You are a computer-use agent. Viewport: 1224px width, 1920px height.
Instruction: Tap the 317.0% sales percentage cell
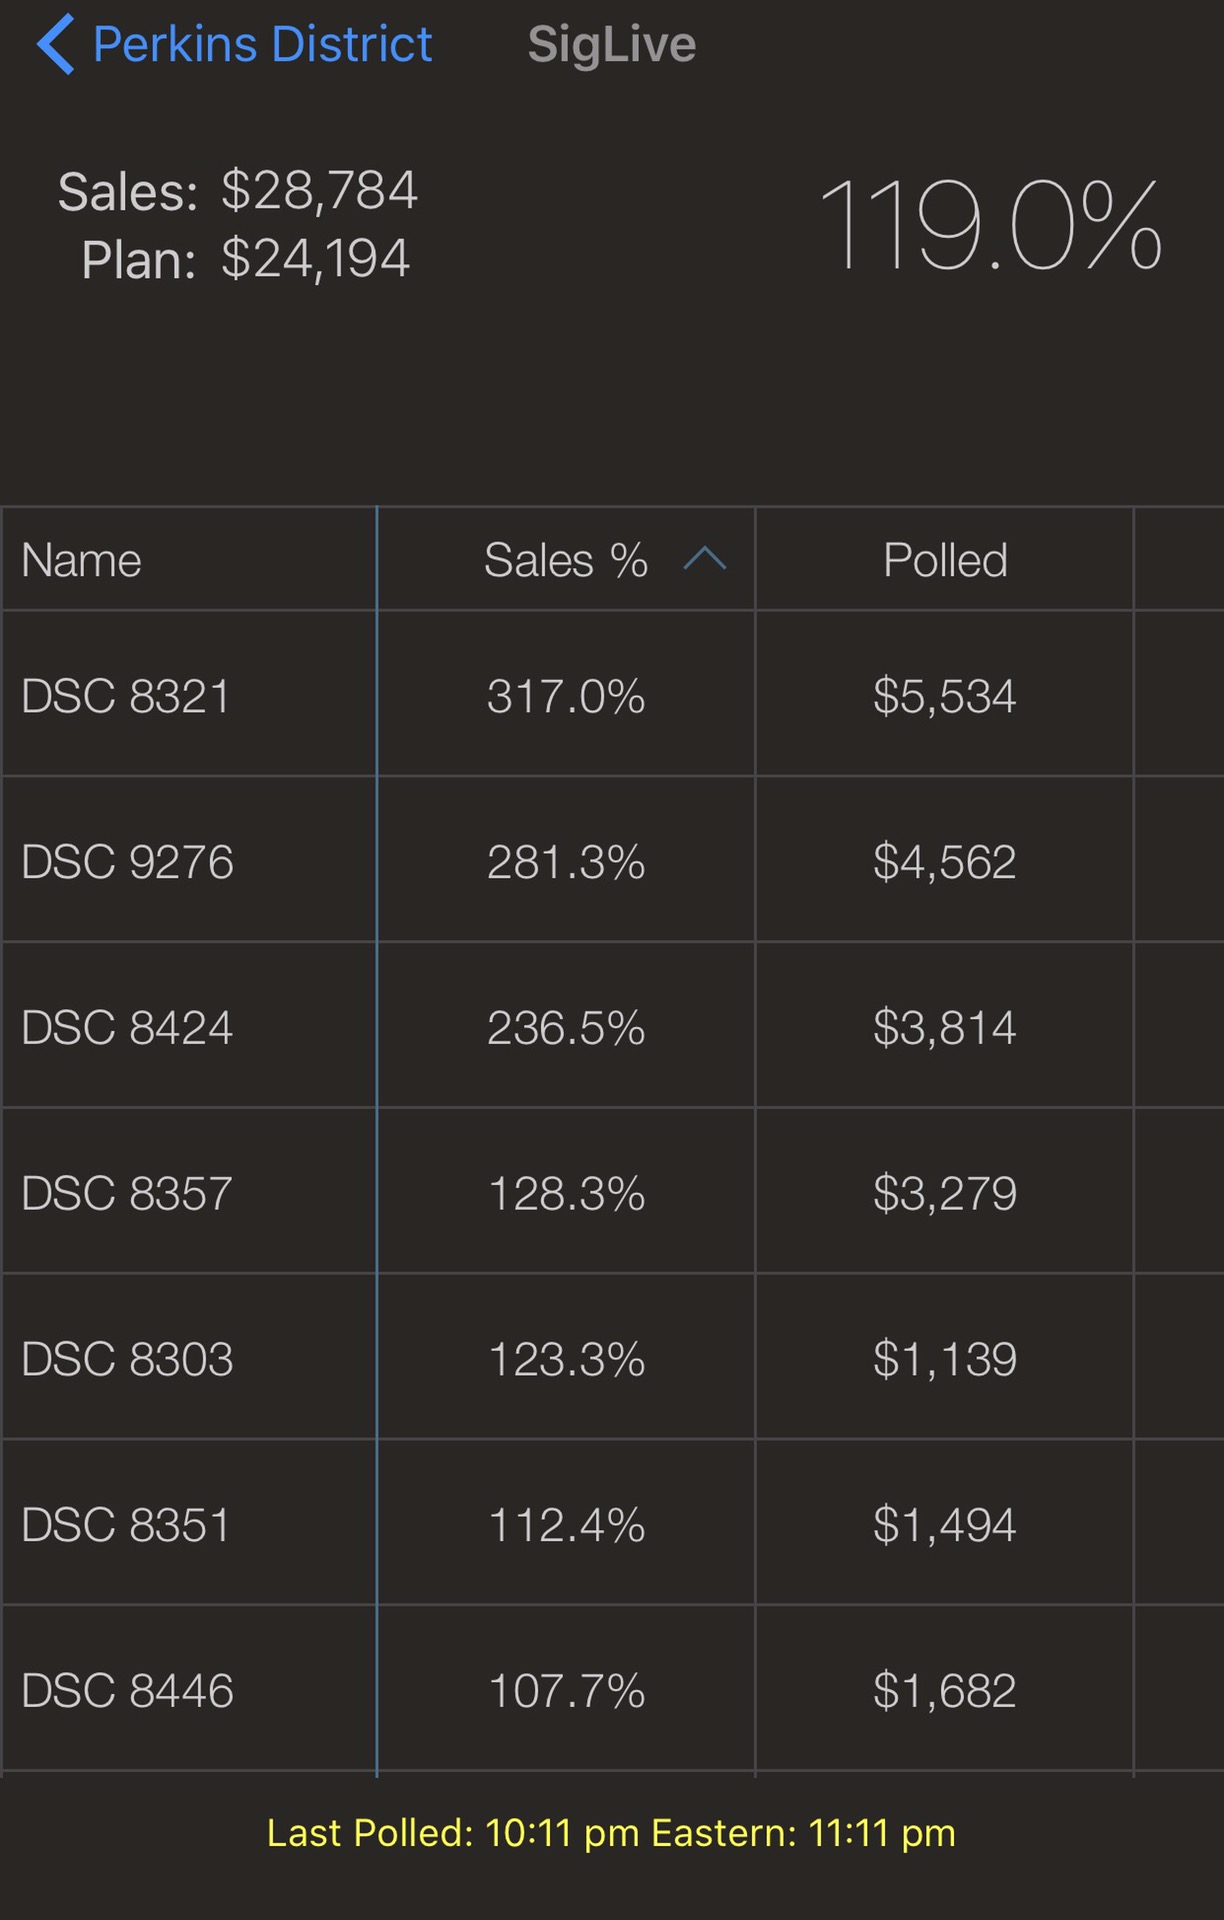[566, 696]
